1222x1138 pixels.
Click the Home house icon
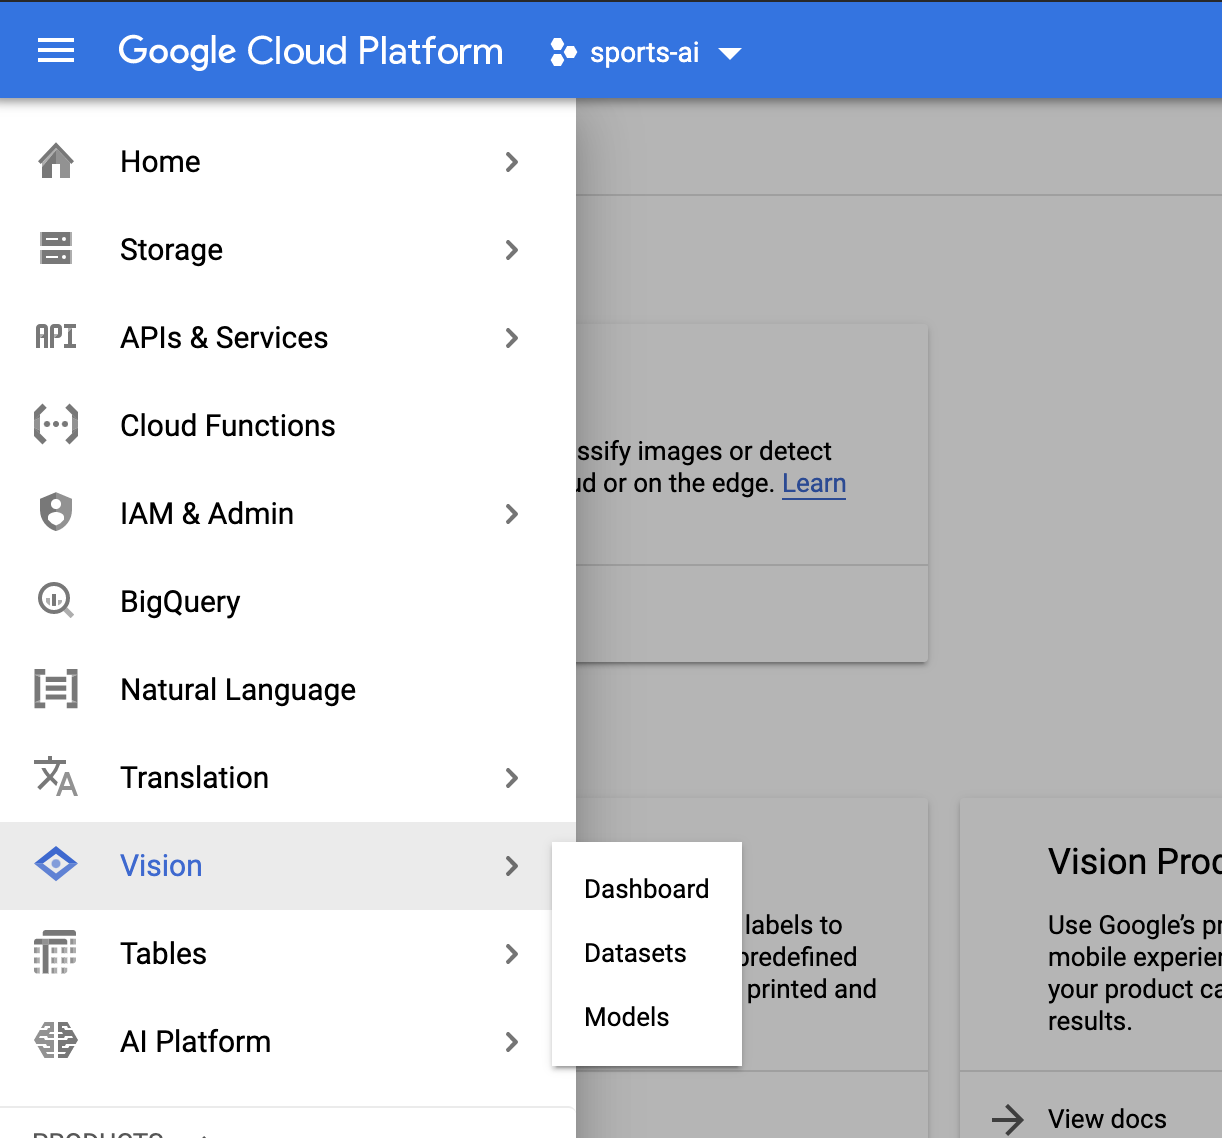point(56,161)
